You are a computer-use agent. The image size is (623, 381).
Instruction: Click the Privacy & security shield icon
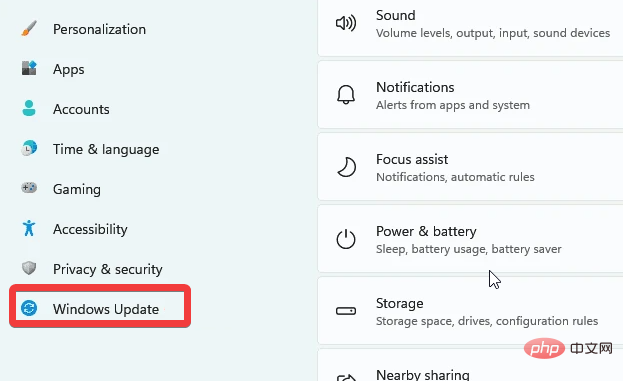pos(29,268)
